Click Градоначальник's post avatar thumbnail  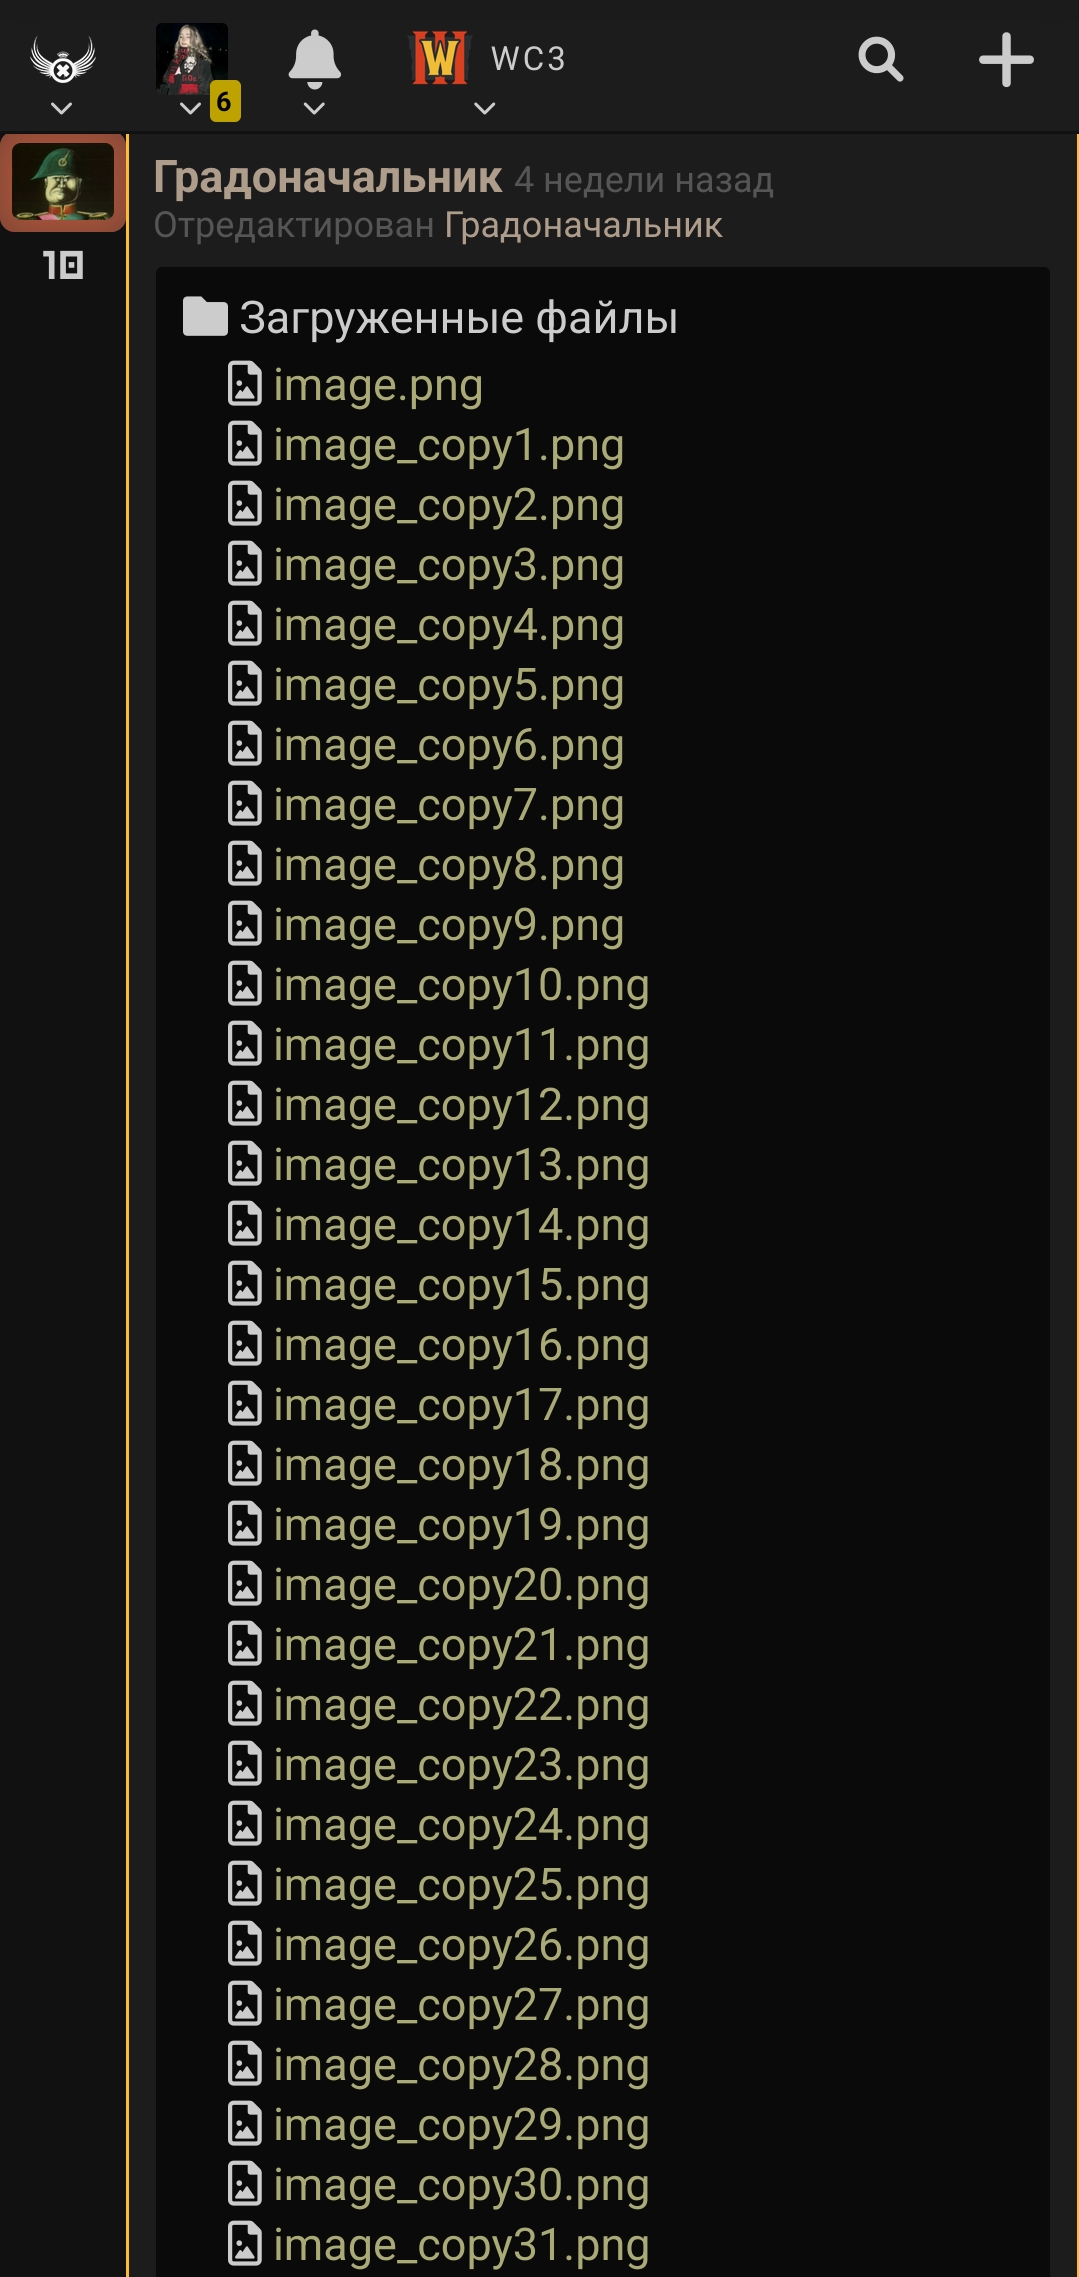[x=63, y=182]
